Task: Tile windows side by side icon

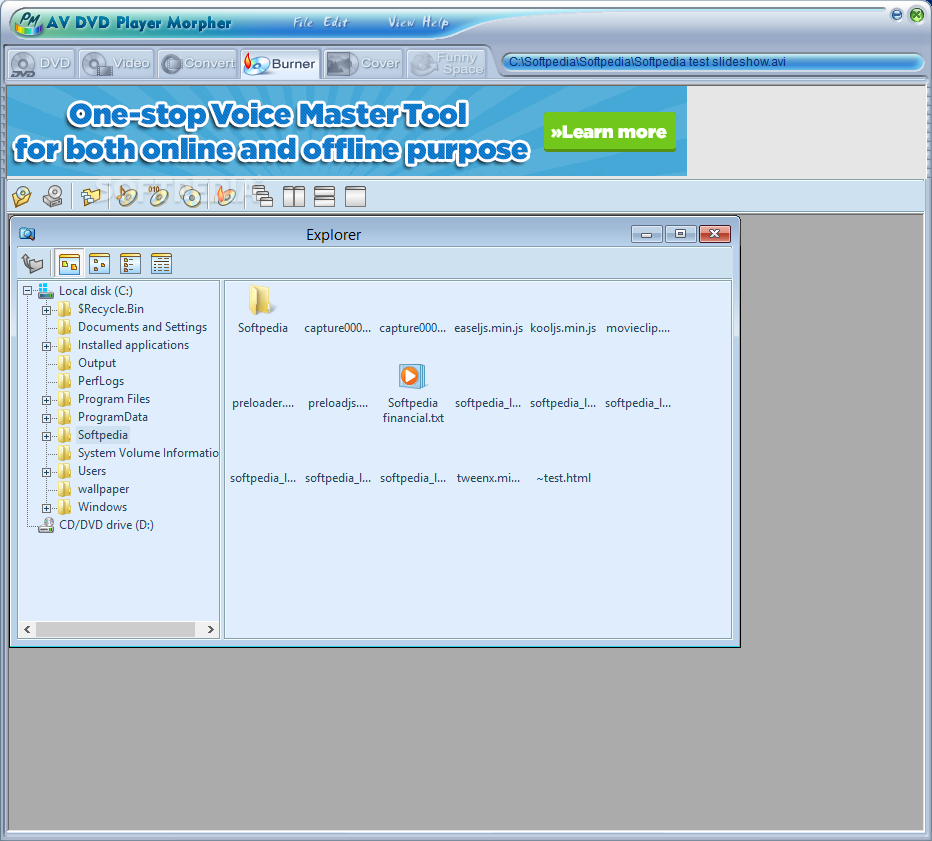Action: [294, 196]
